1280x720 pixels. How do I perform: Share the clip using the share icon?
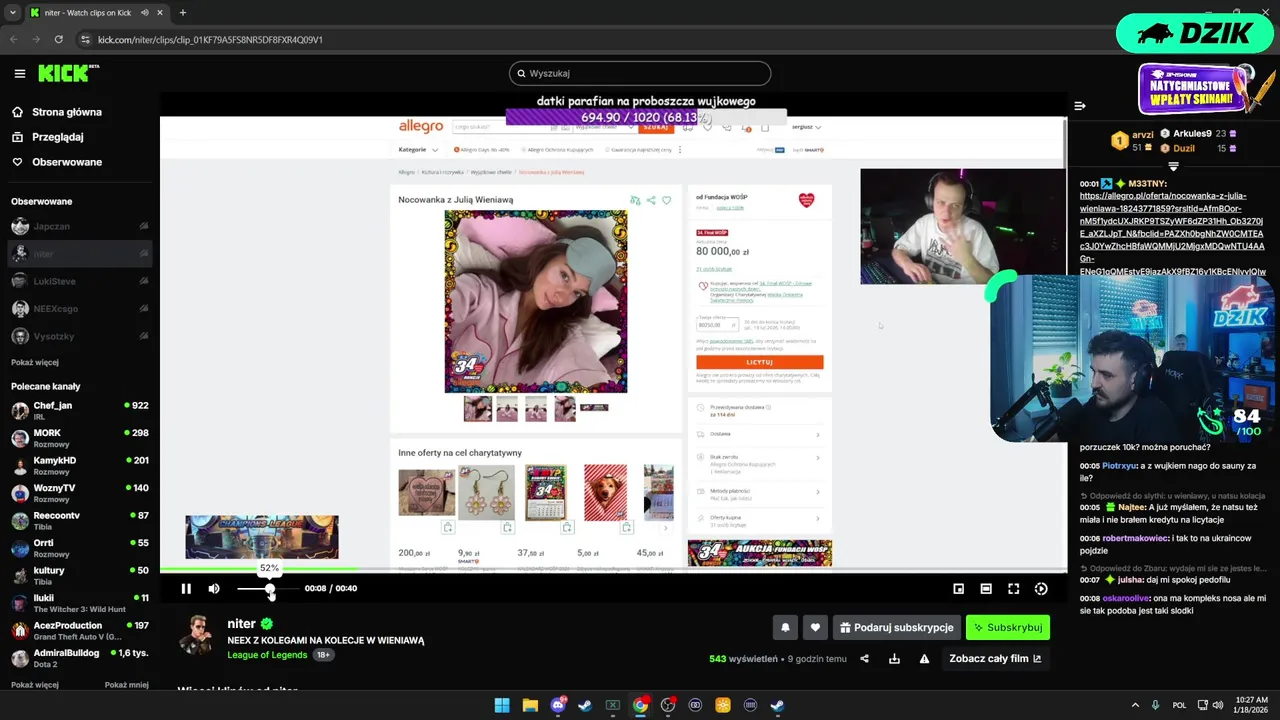point(864,659)
